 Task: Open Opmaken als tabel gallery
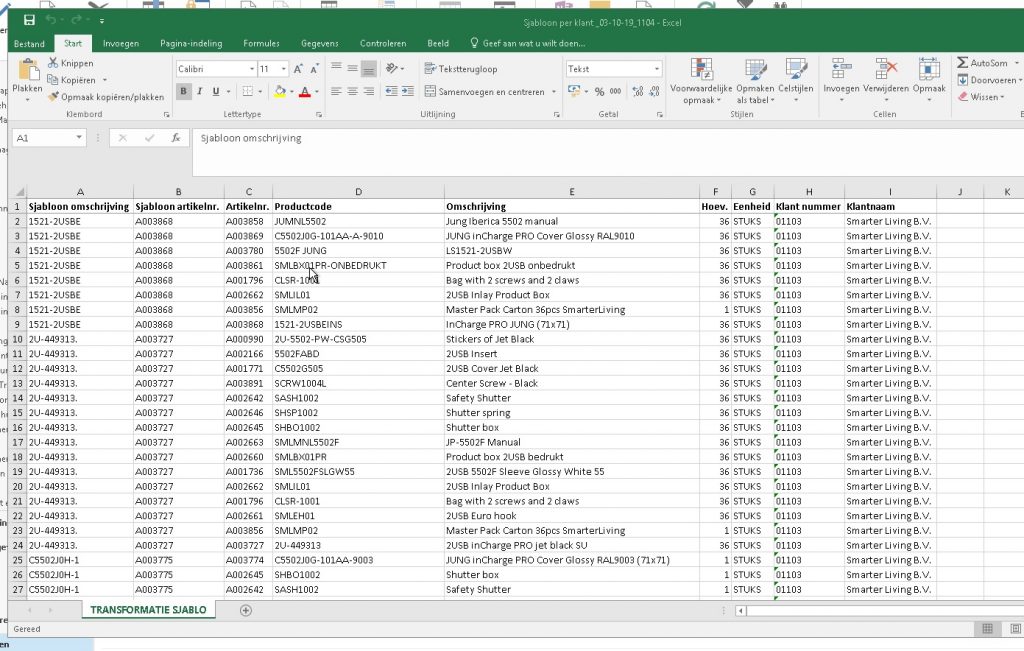click(x=755, y=81)
